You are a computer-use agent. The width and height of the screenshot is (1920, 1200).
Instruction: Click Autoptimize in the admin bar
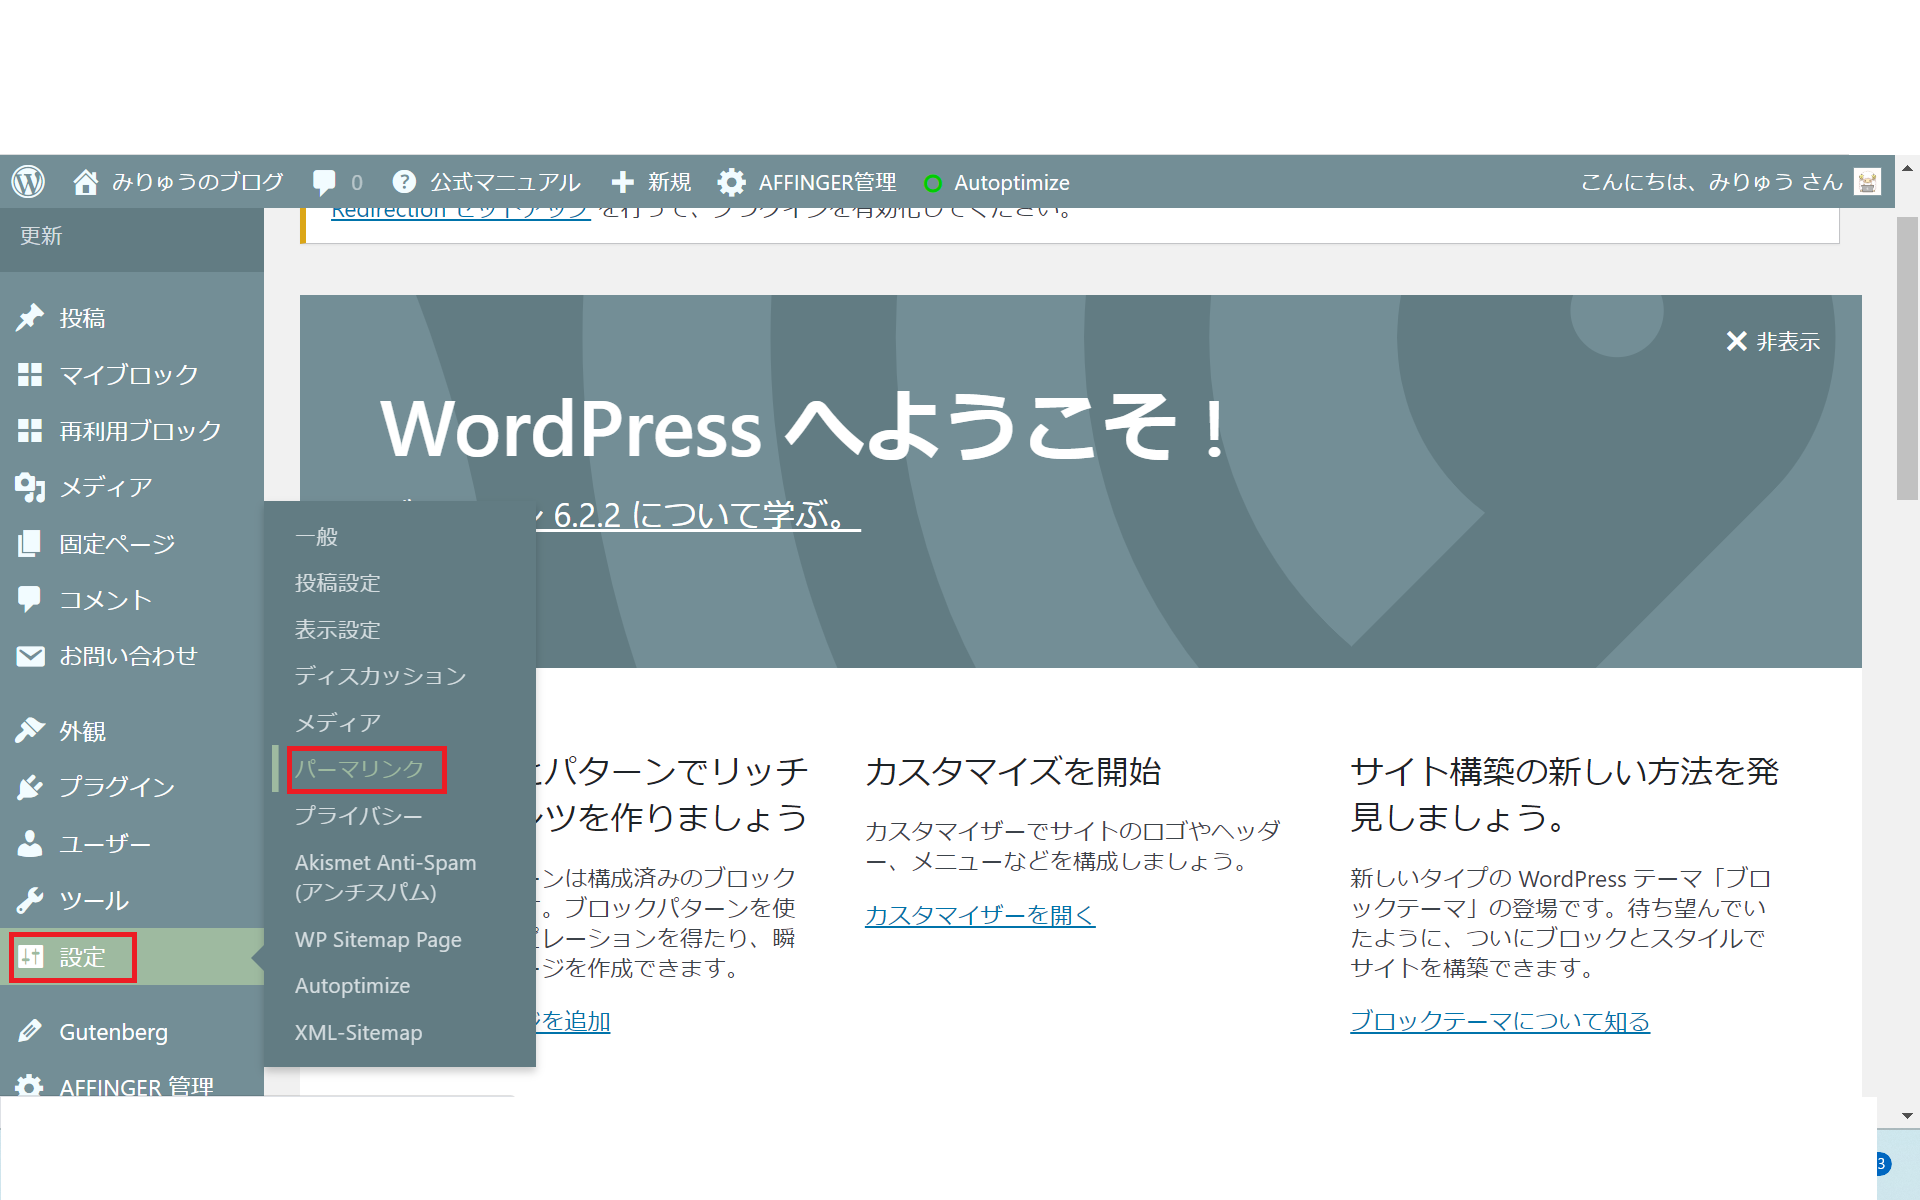pyautogui.click(x=1011, y=183)
